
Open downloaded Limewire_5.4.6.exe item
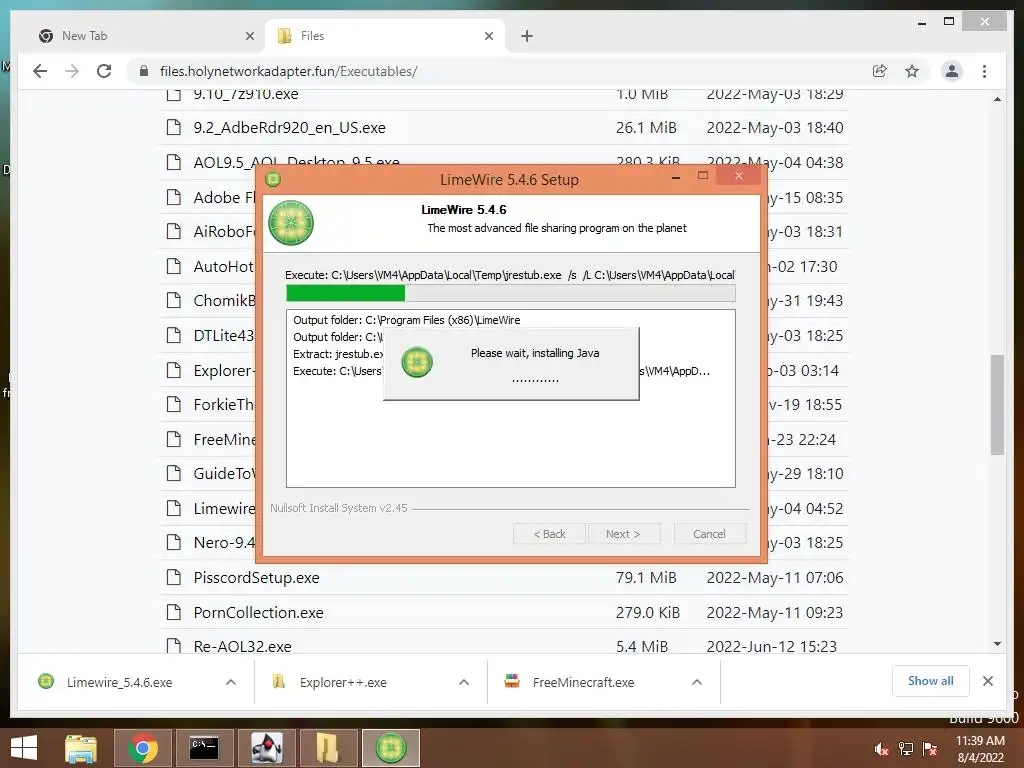(119, 682)
